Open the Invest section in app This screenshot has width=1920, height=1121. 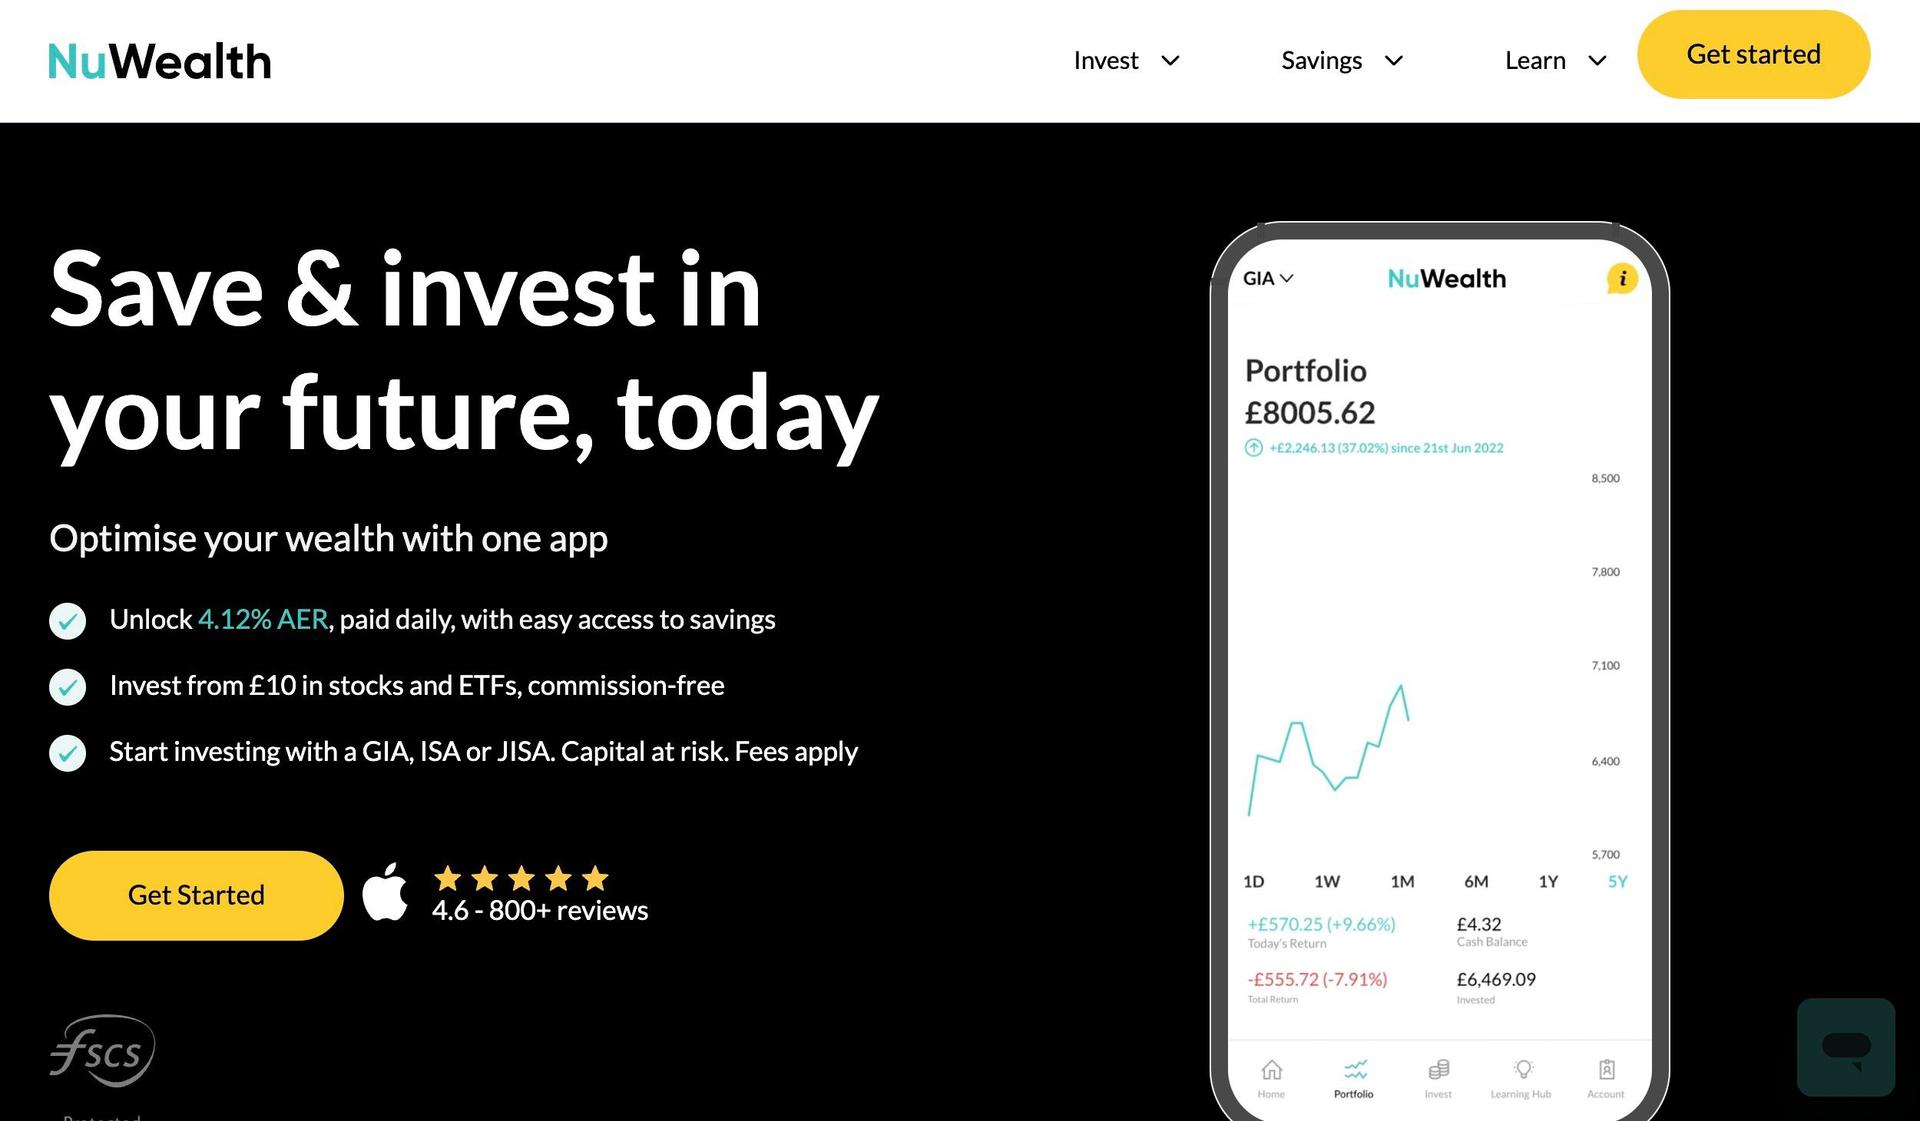[1438, 1074]
